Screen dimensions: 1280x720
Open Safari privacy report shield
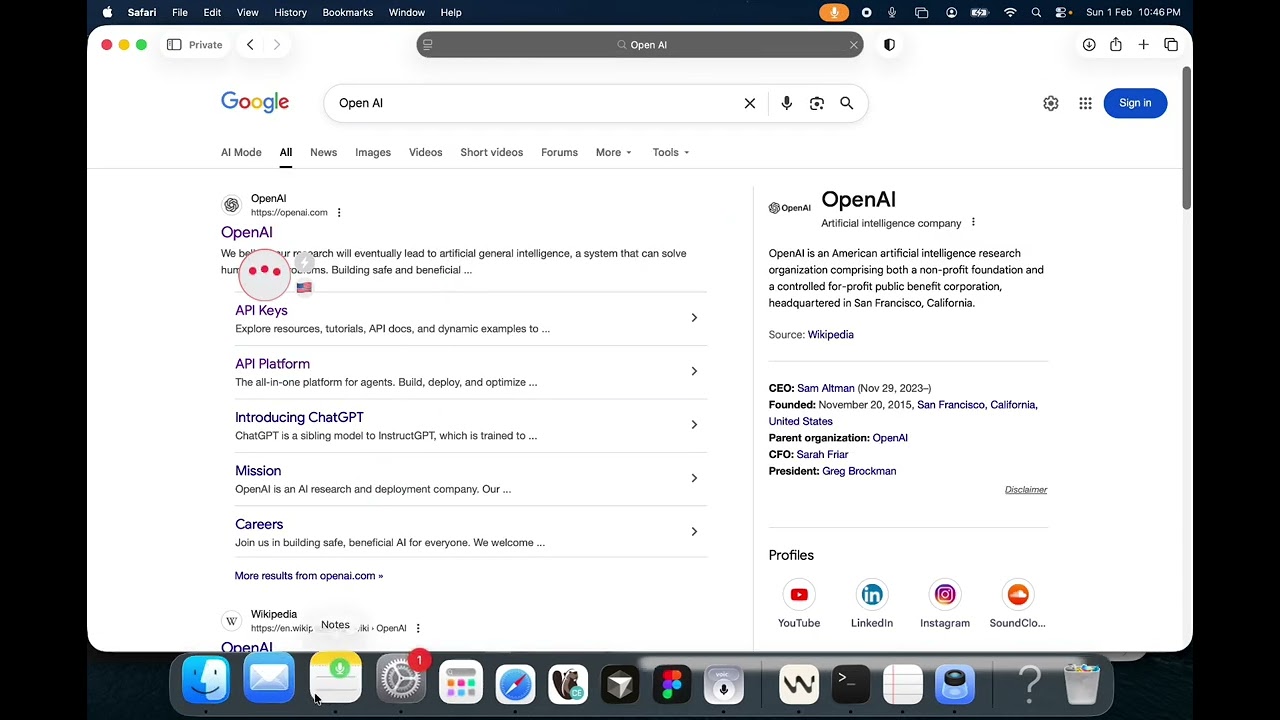[889, 44]
